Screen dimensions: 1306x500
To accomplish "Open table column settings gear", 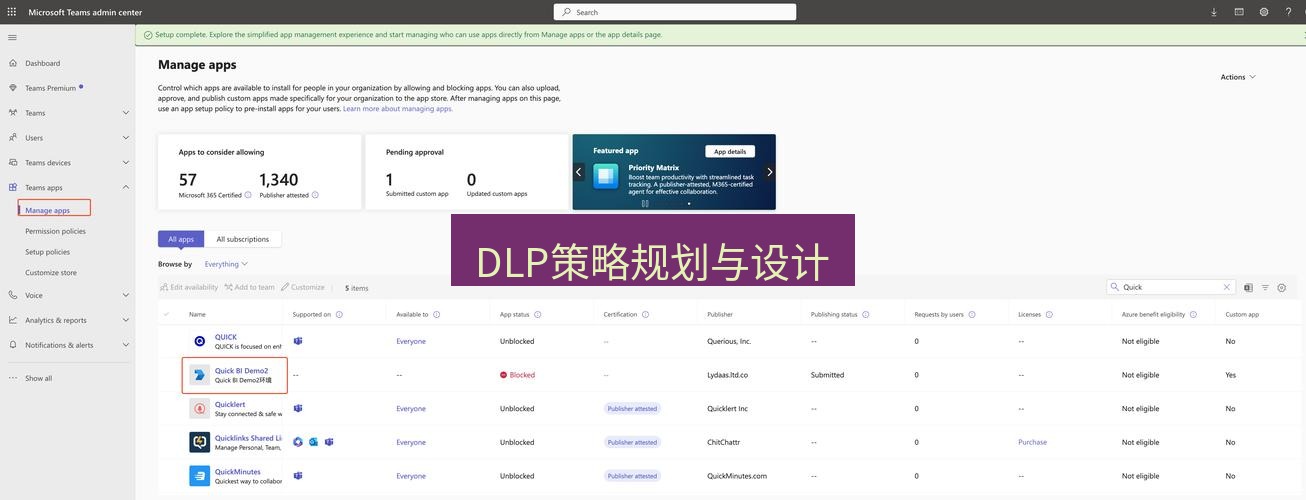I will point(1282,287).
